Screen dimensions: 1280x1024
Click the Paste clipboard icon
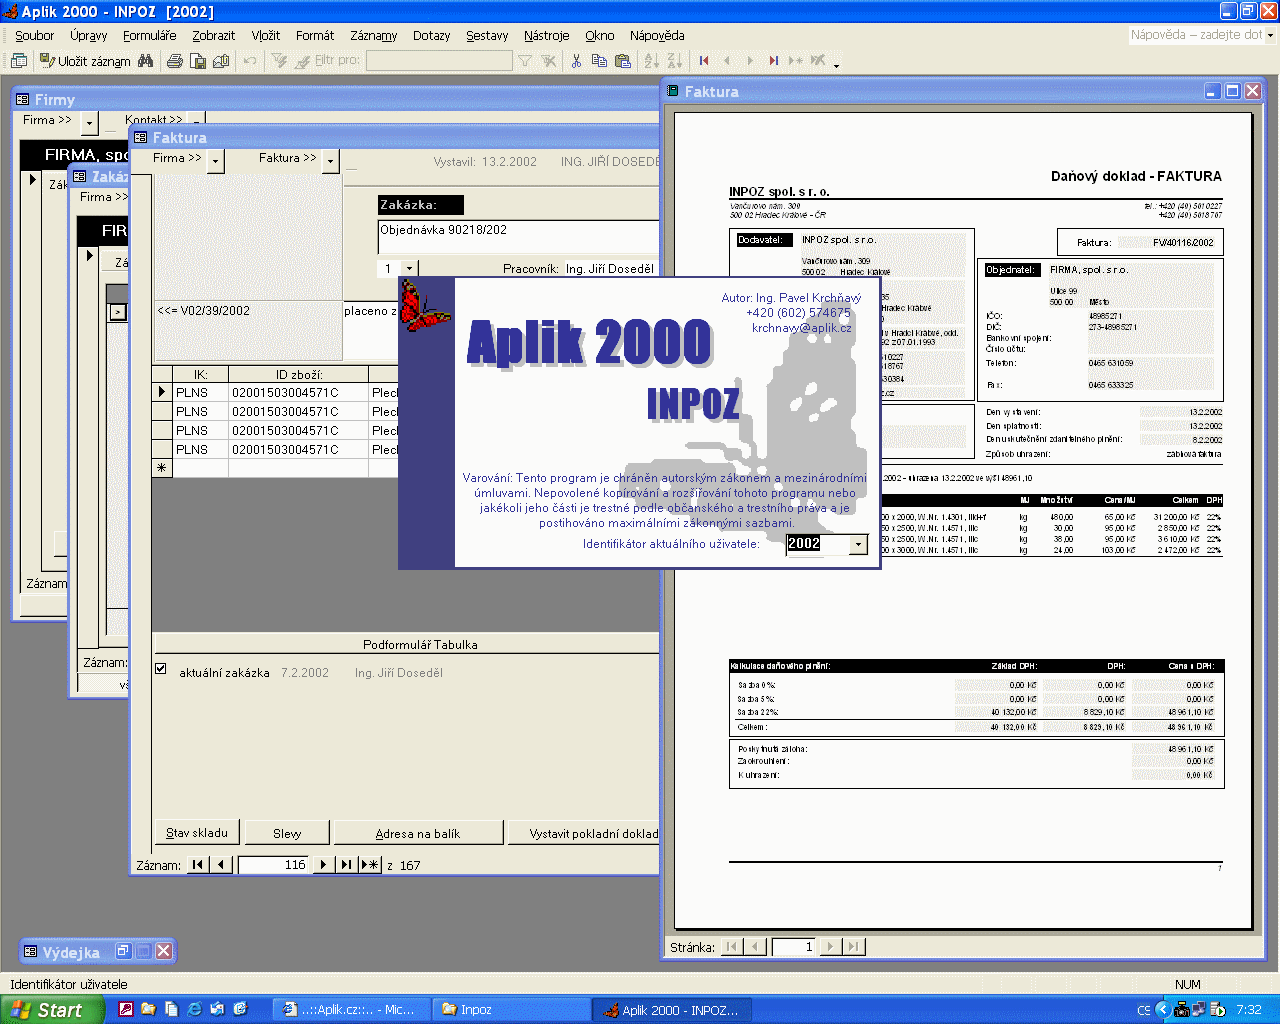[x=623, y=61]
